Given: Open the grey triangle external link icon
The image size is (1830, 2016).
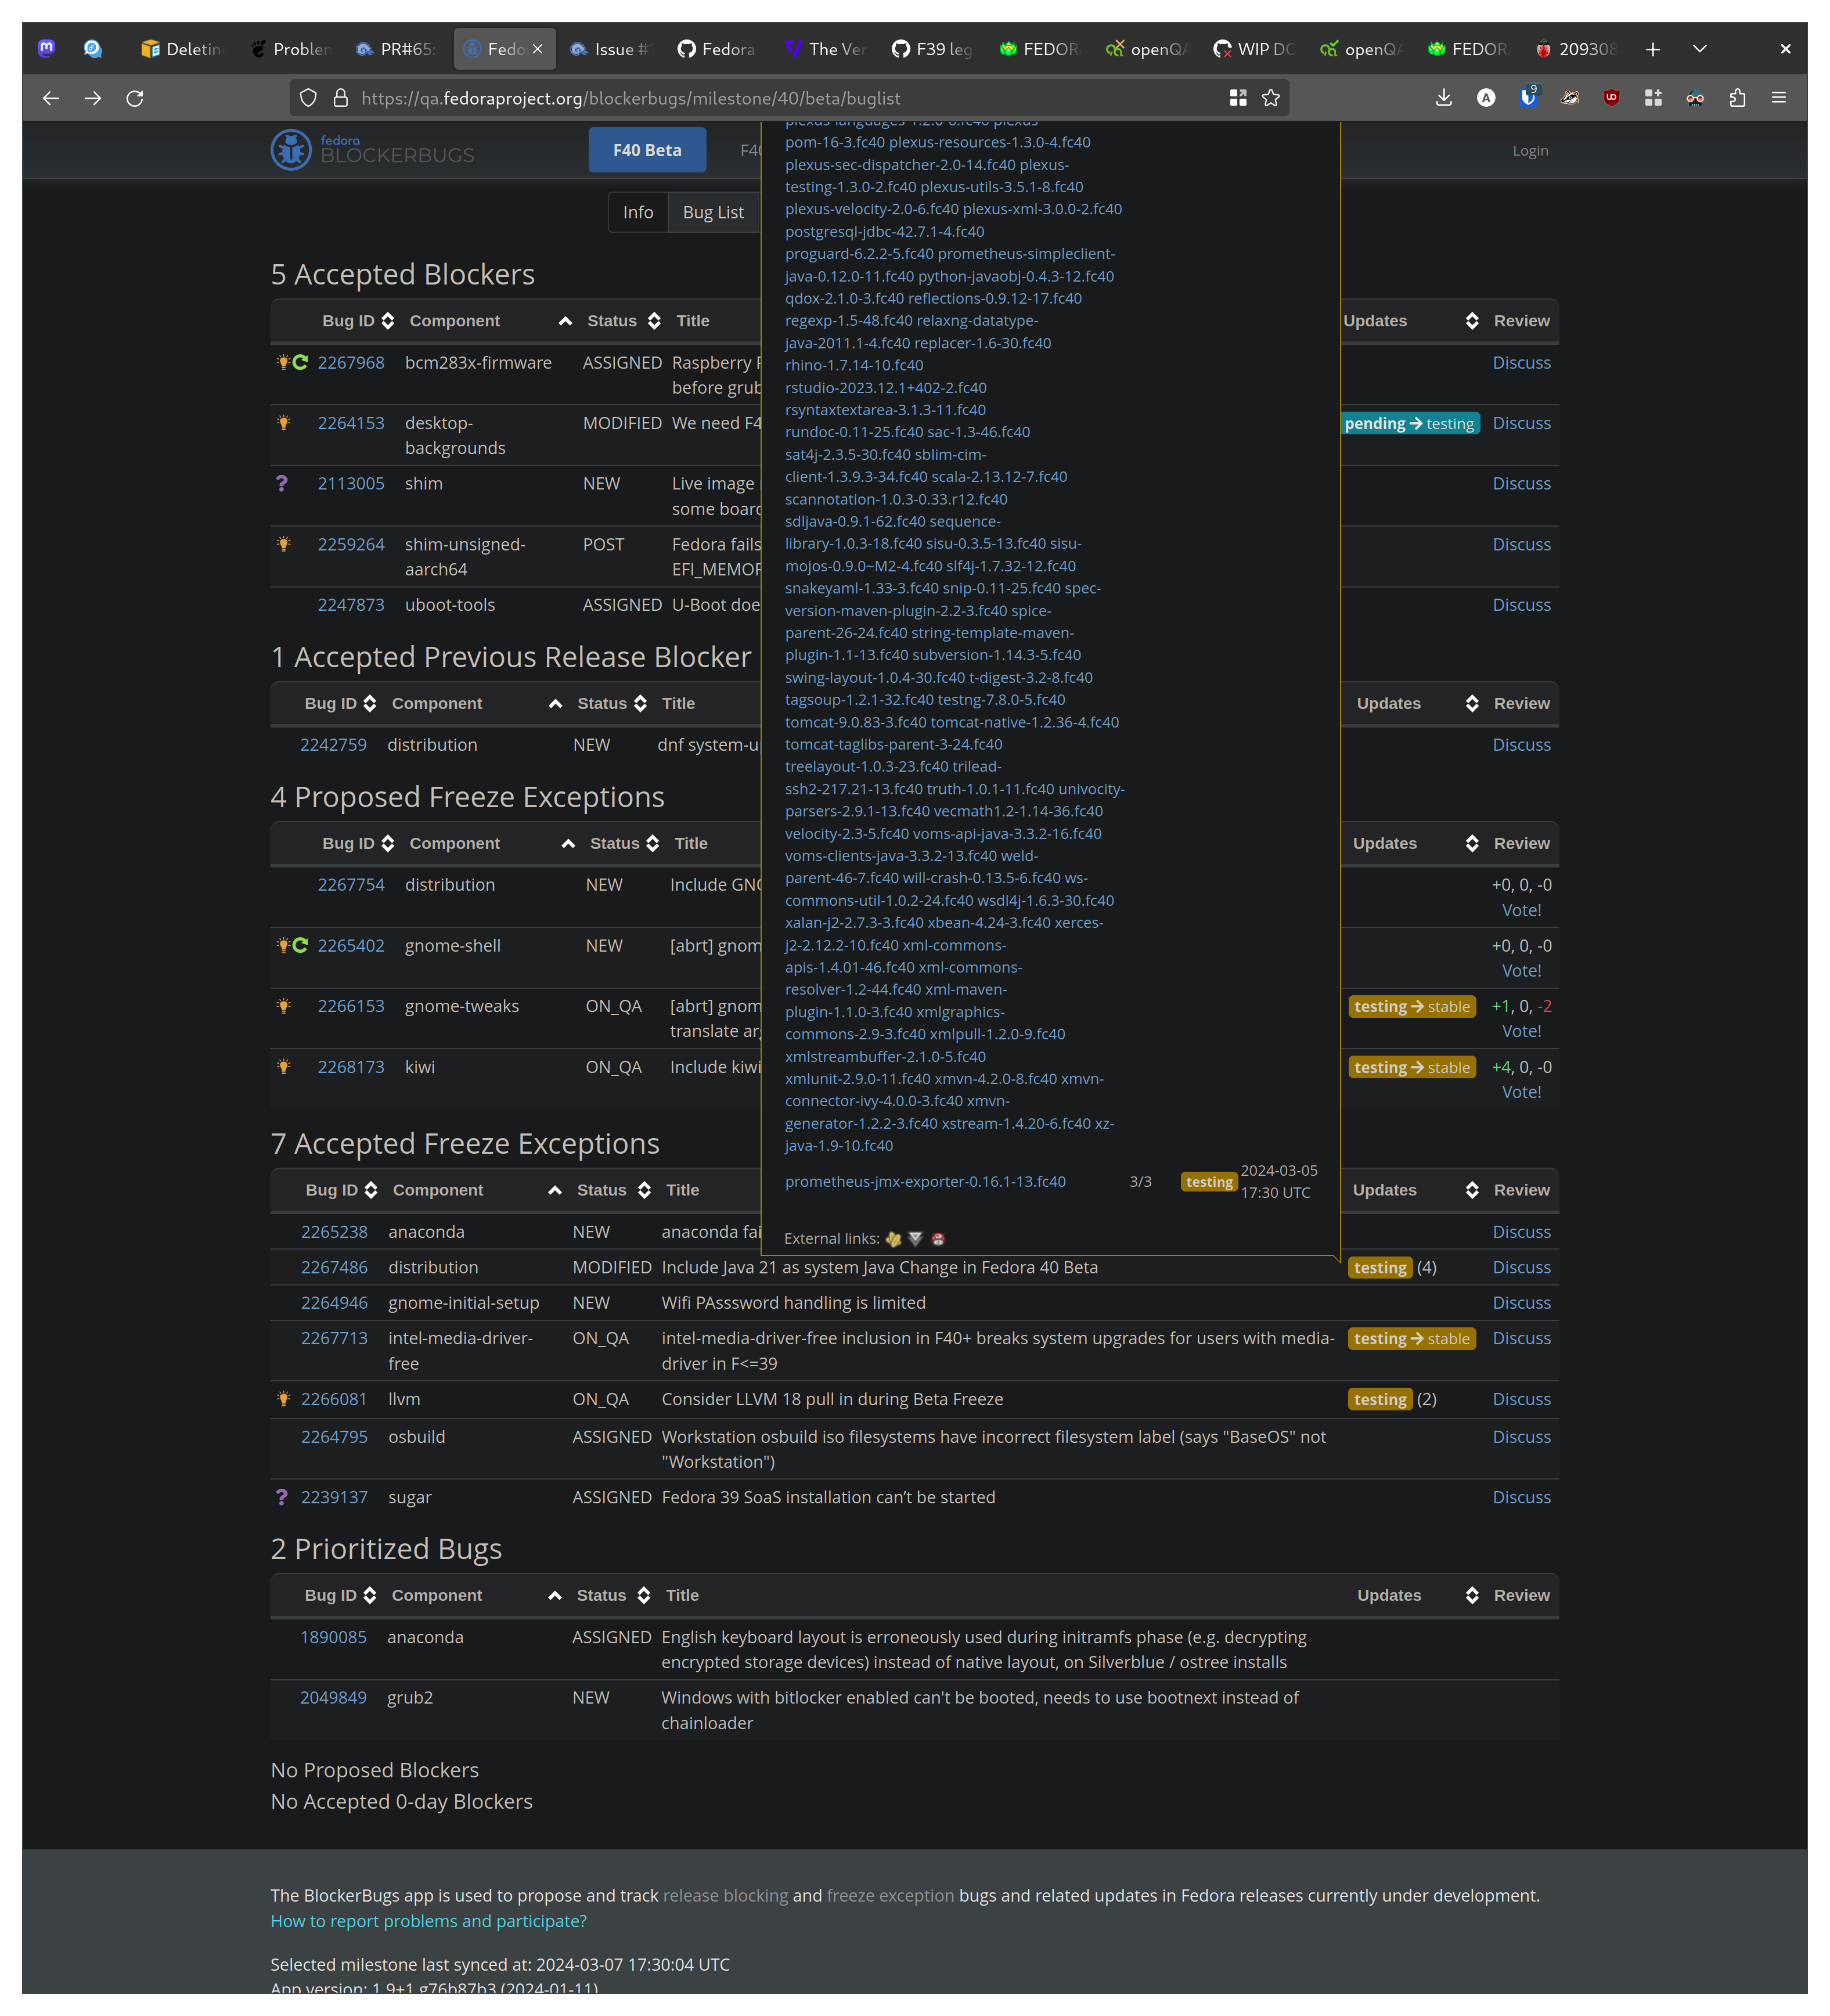Looking at the screenshot, I should pos(916,1239).
